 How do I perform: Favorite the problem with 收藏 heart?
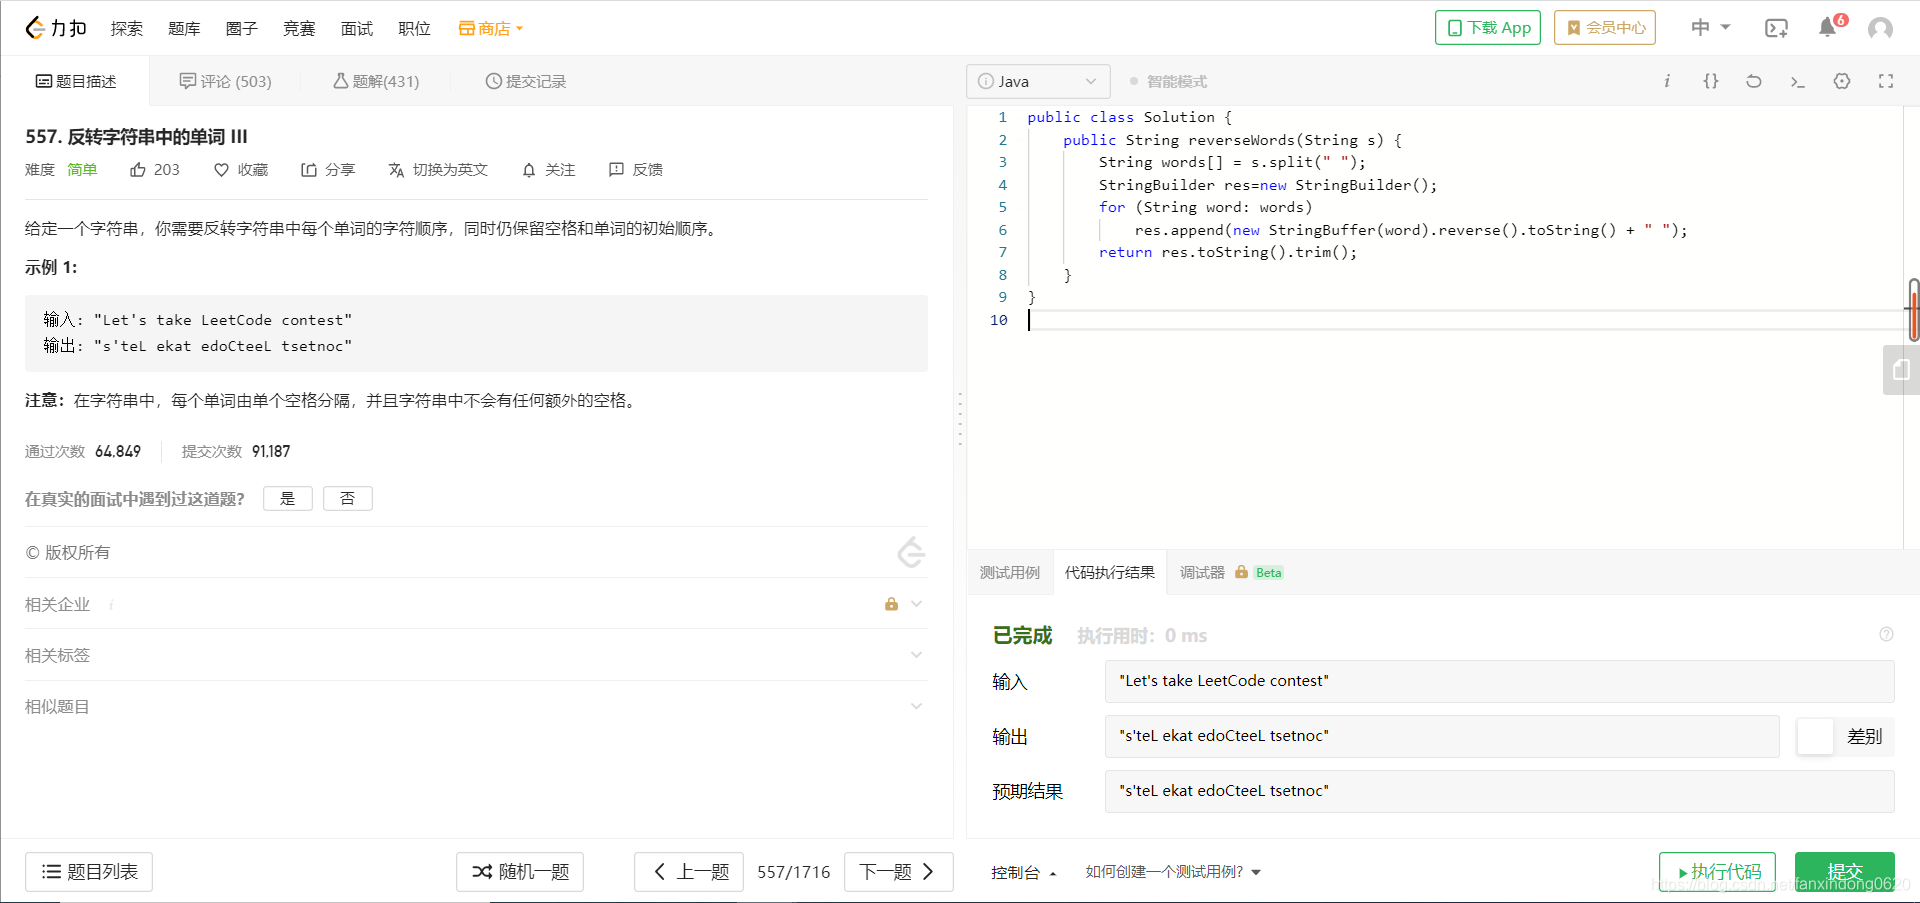tap(241, 170)
